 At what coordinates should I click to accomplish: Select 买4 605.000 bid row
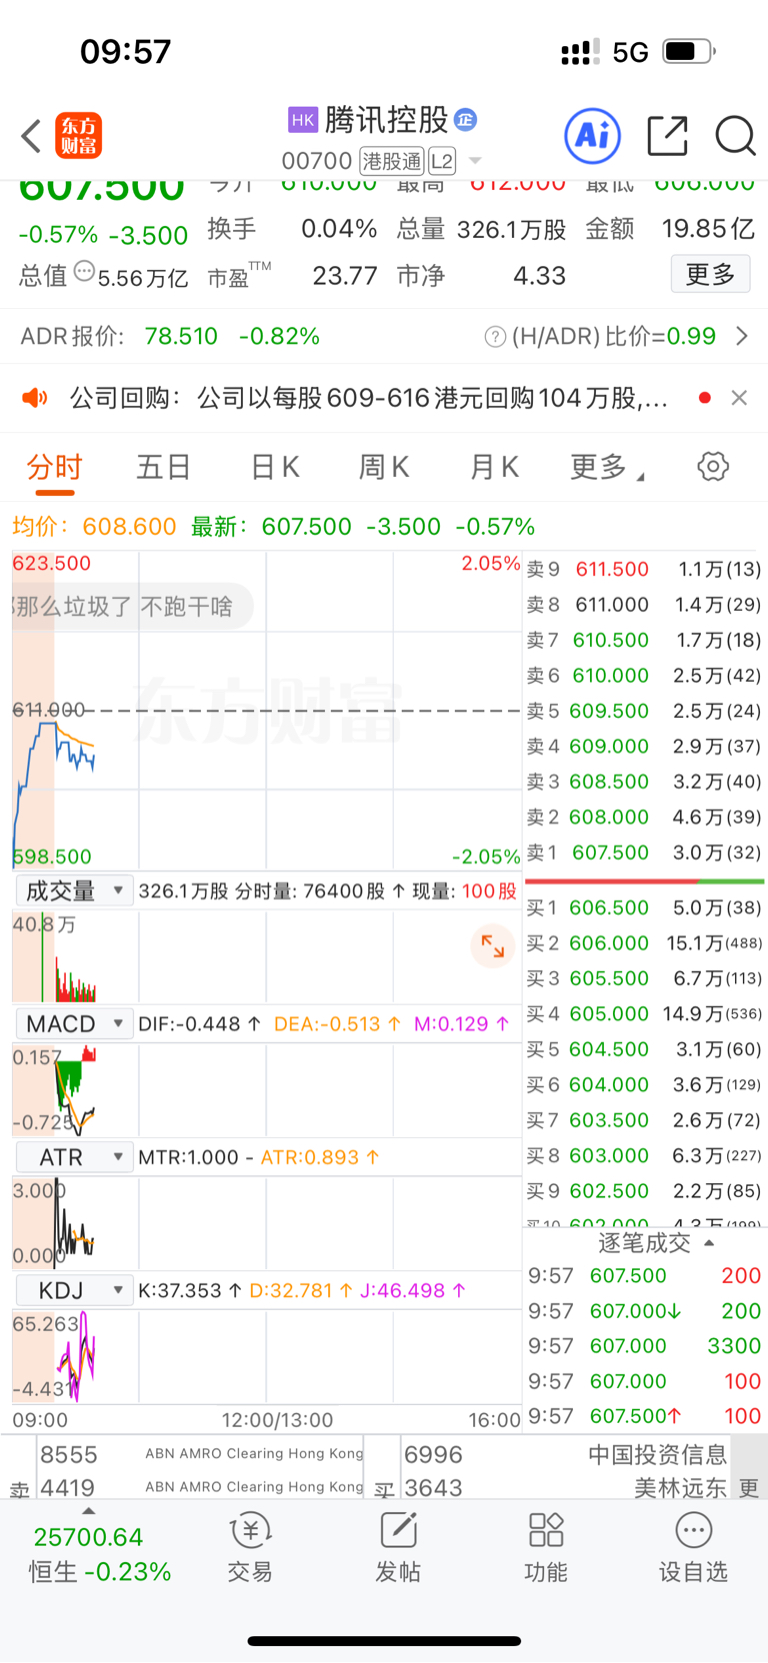(644, 1014)
